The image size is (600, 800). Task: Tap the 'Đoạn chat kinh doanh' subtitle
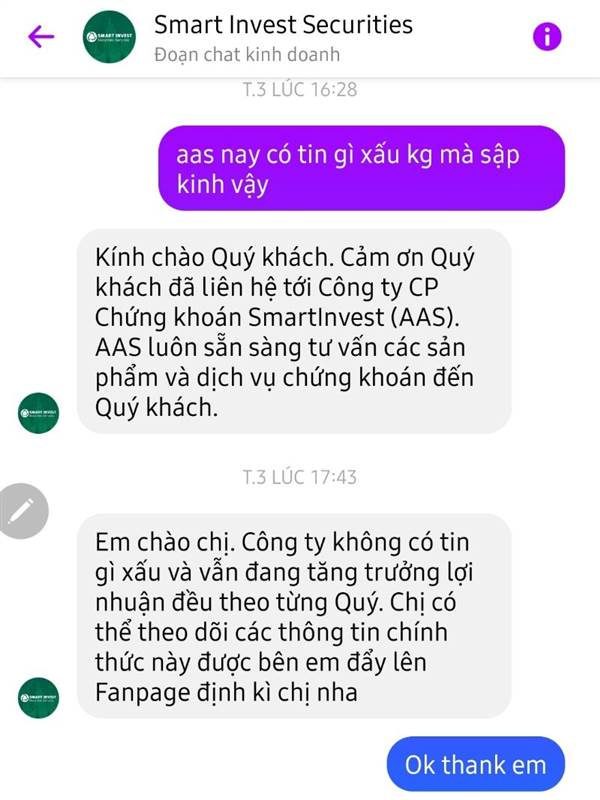(247, 55)
